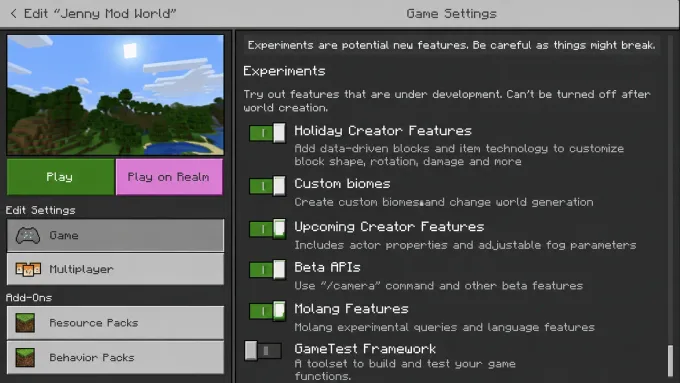Click the "Experiments" section heading
The height and width of the screenshot is (383, 680).
(284, 71)
